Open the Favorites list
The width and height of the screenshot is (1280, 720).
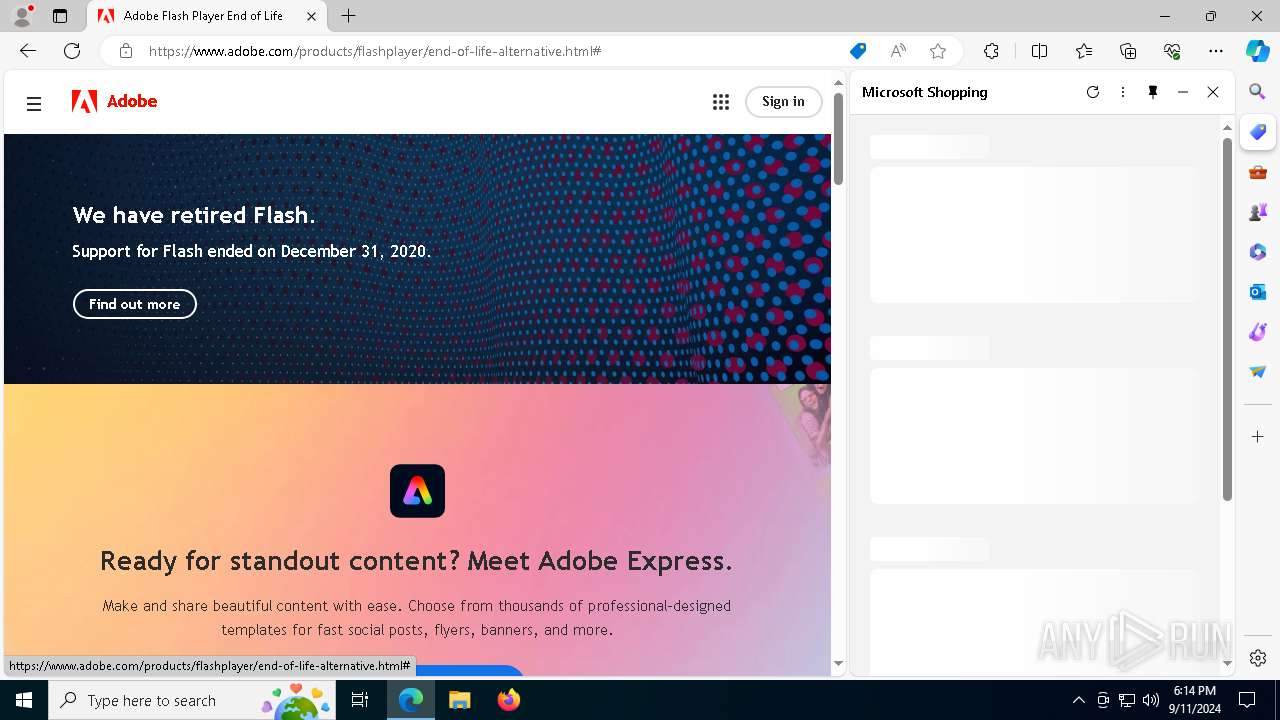pos(1084,51)
